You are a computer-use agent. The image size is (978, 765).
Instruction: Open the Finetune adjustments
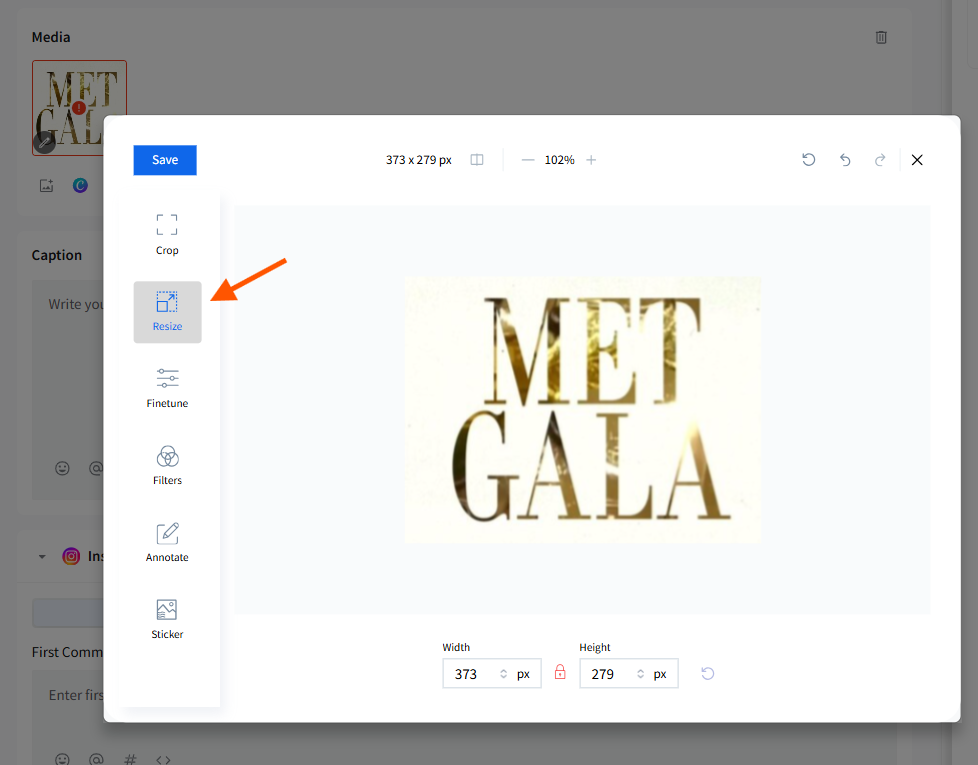point(167,388)
